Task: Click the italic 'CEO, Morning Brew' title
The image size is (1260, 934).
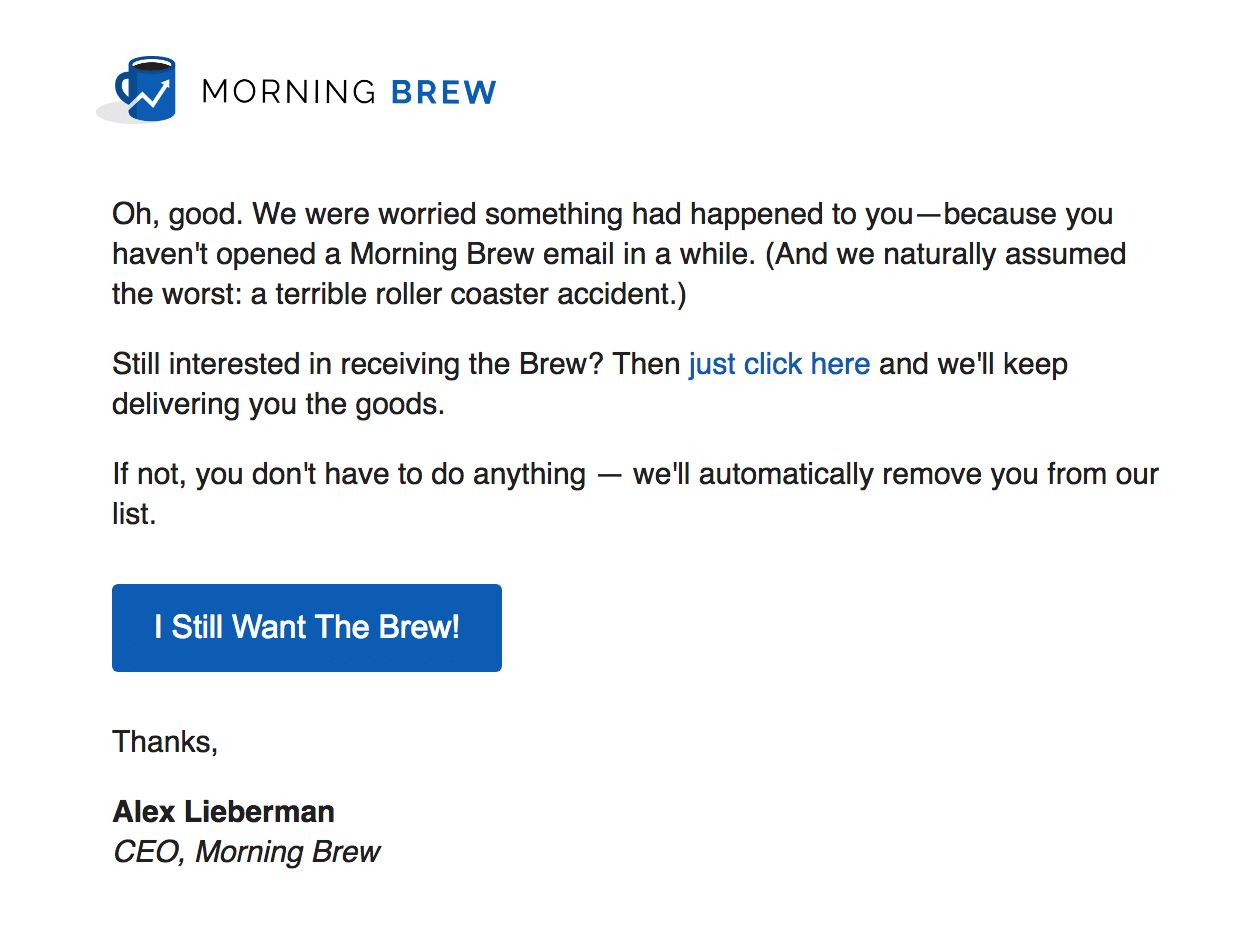Action: click(x=246, y=852)
